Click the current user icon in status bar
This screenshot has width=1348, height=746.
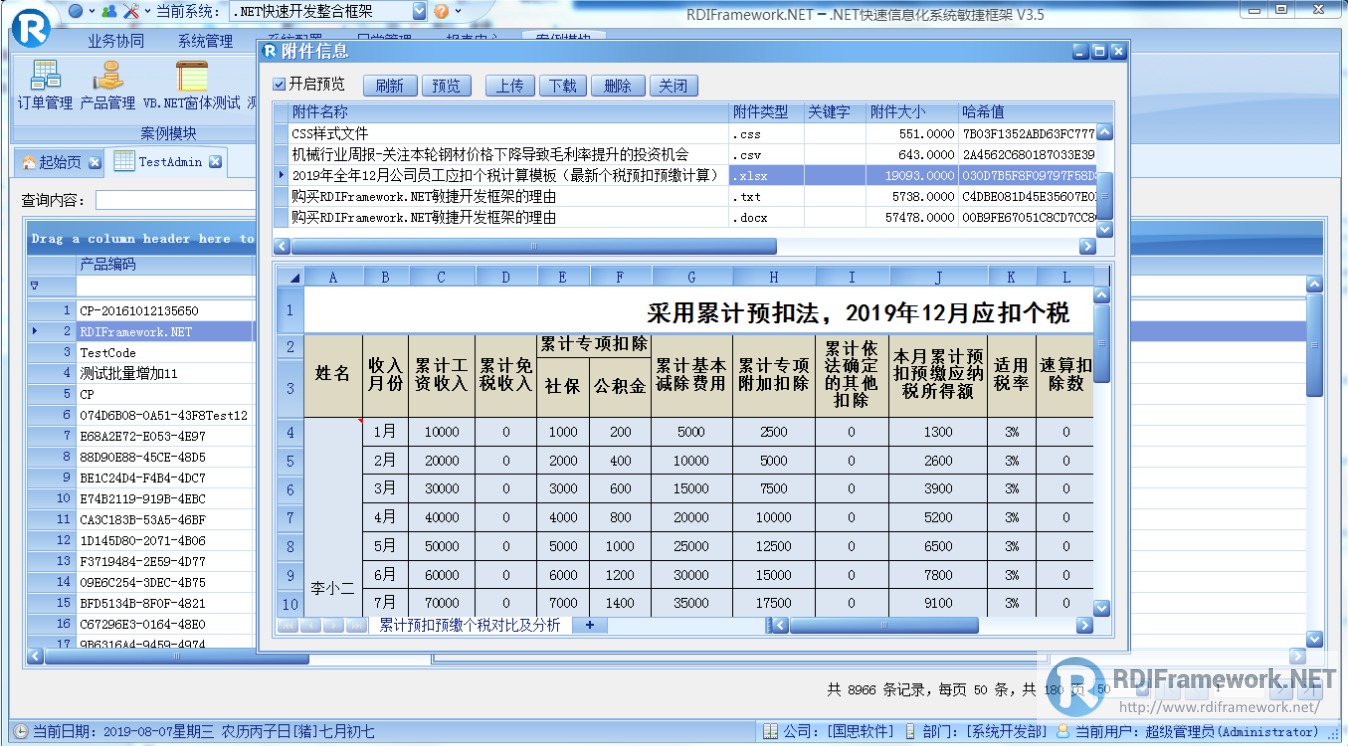1063,732
